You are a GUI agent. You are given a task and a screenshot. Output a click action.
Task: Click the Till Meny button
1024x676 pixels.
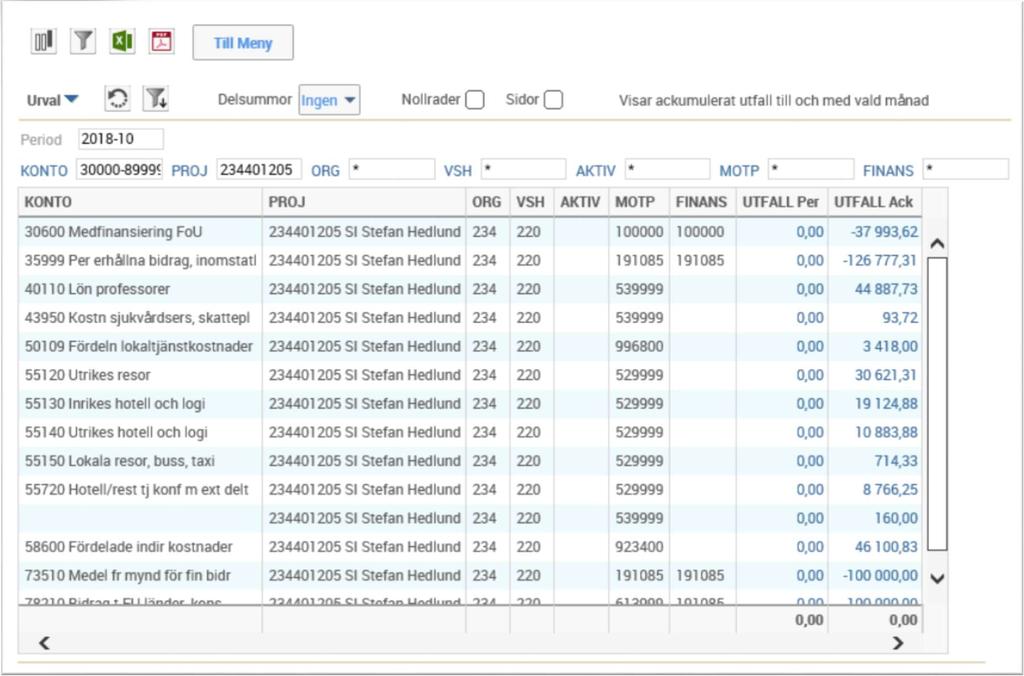pos(243,43)
